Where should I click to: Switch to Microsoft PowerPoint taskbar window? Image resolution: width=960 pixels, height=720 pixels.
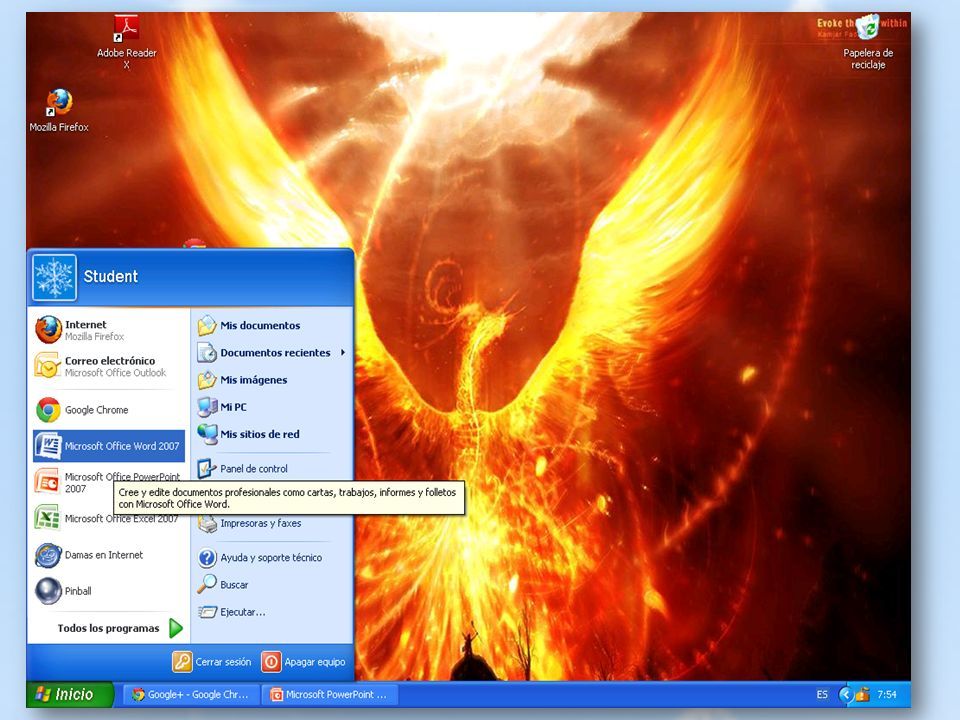click(x=331, y=694)
